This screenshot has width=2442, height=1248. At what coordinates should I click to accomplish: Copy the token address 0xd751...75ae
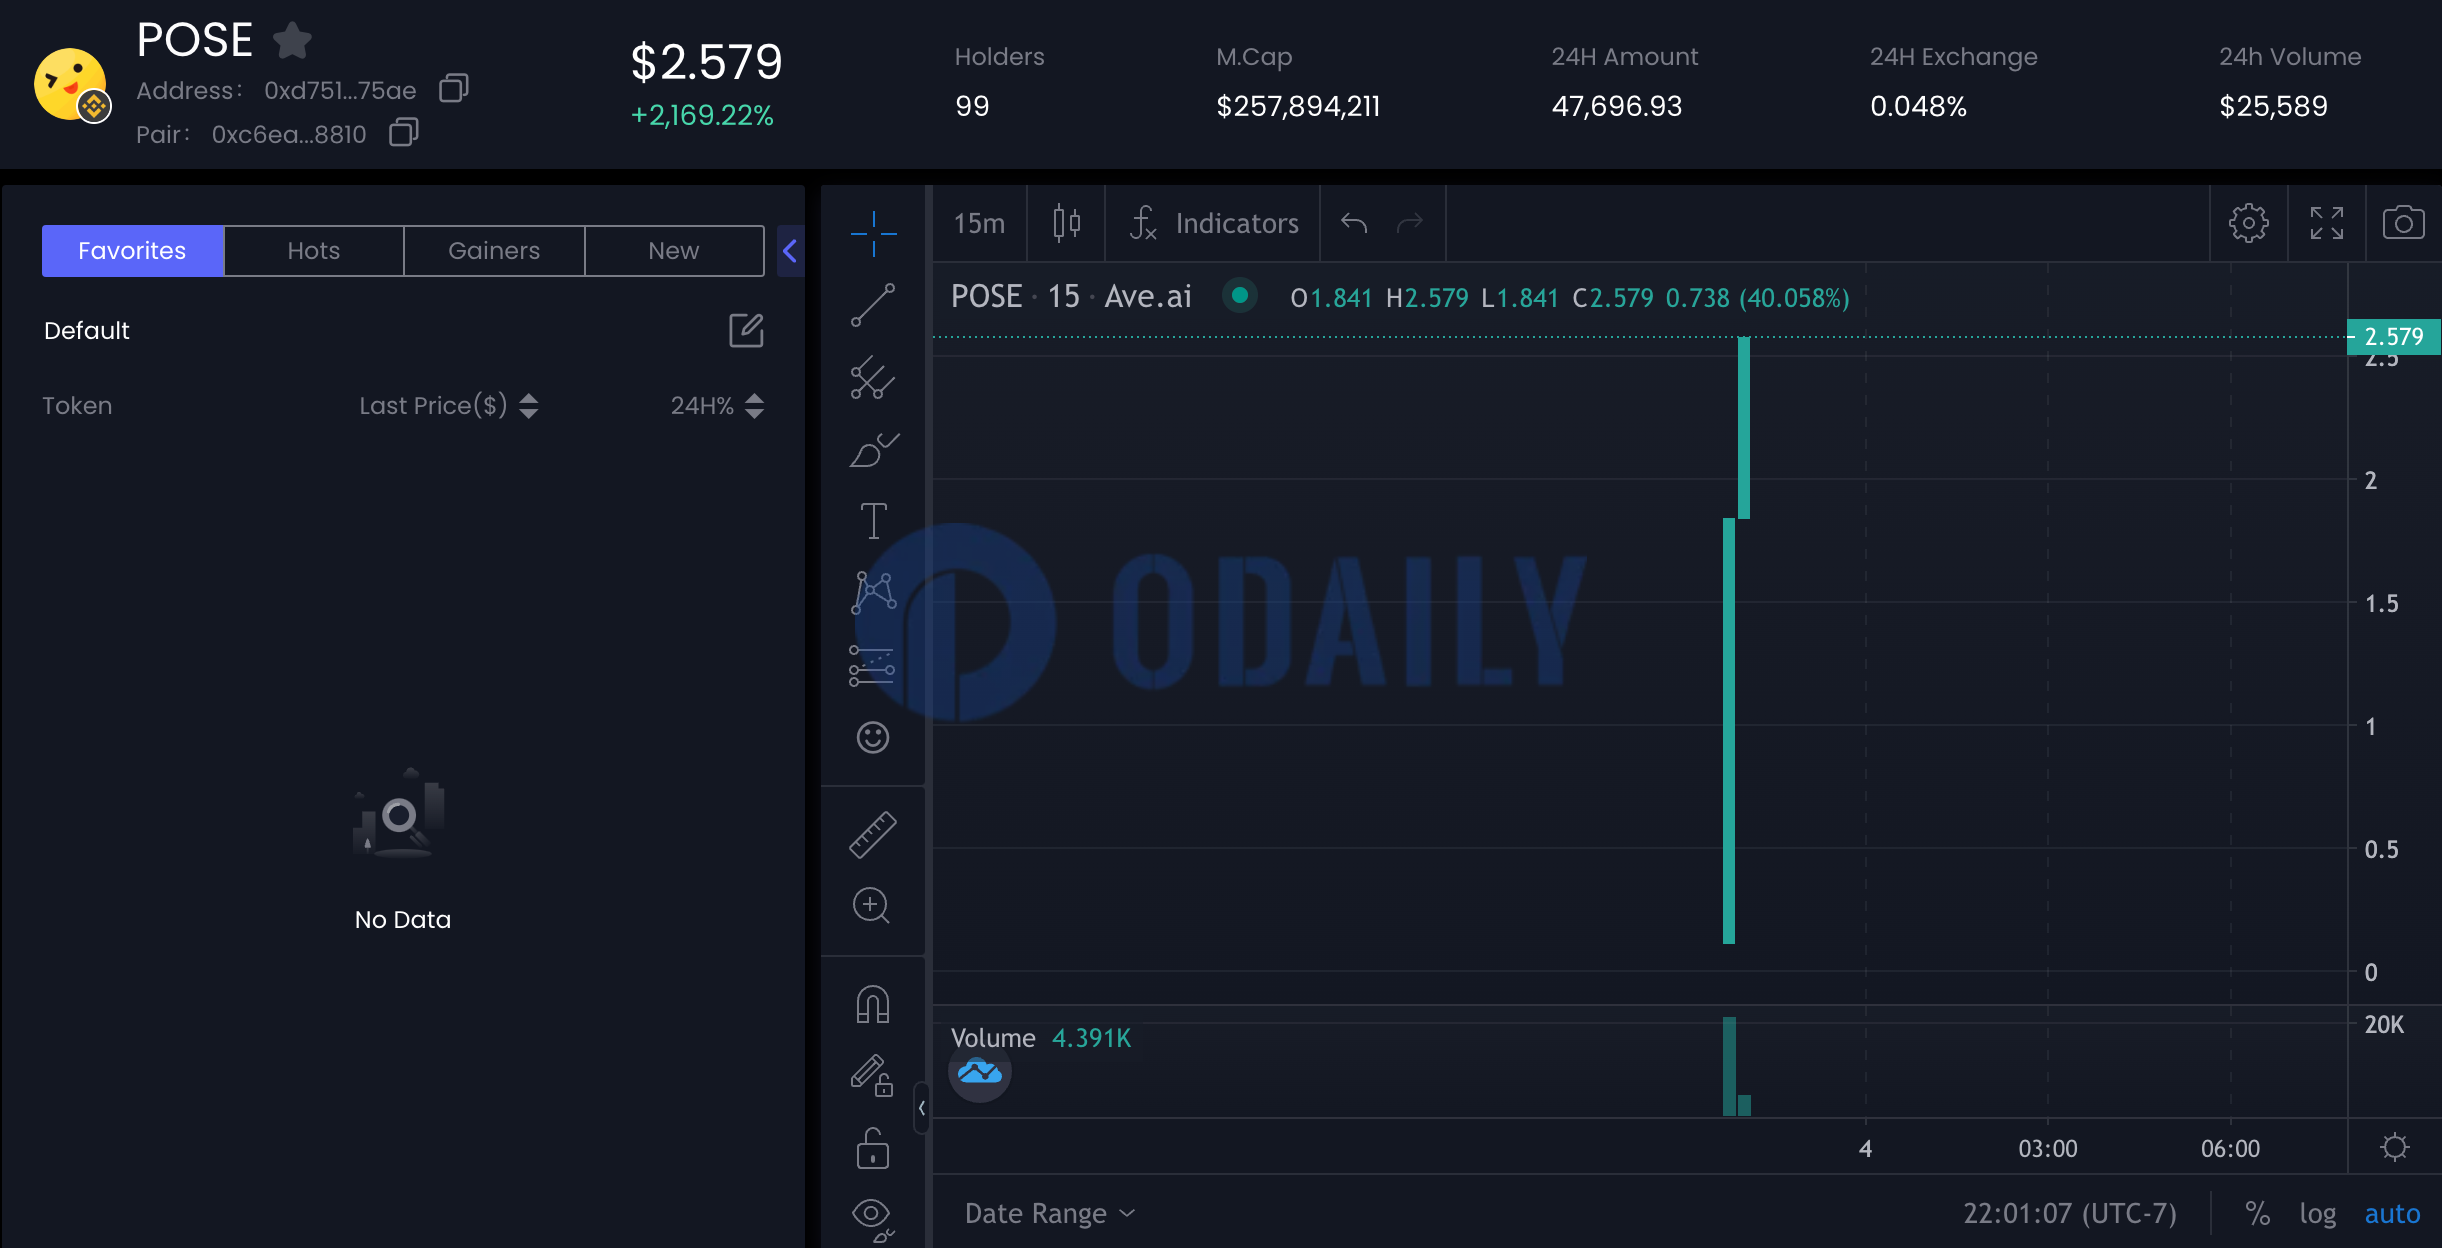[x=454, y=89]
